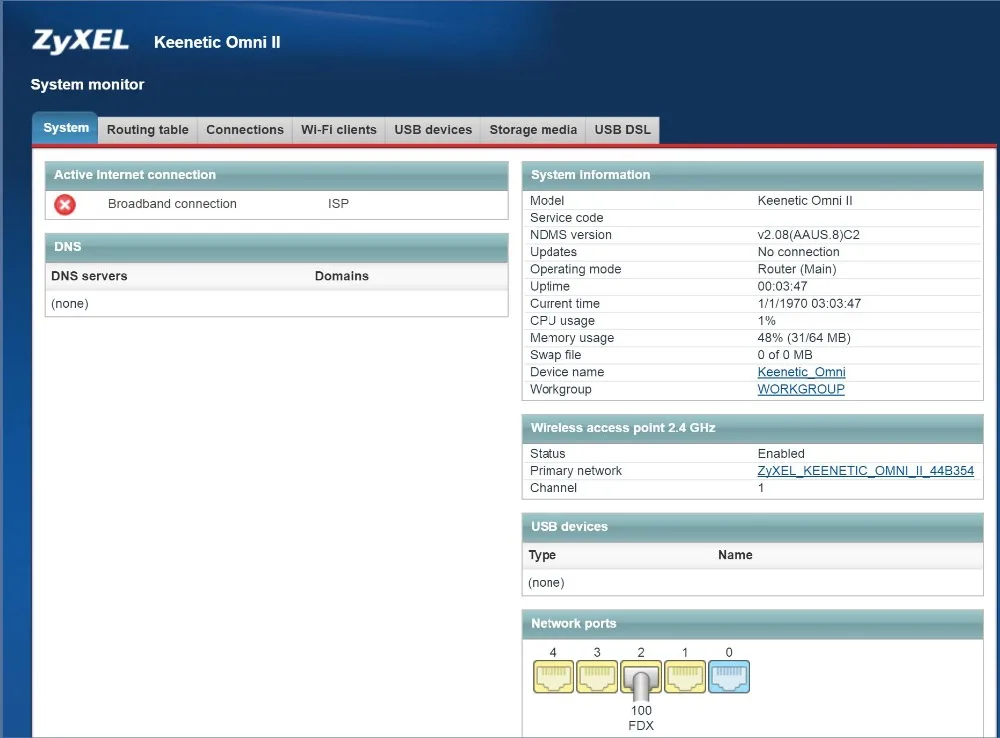Open the Routing table tab

click(x=148, y=129)
